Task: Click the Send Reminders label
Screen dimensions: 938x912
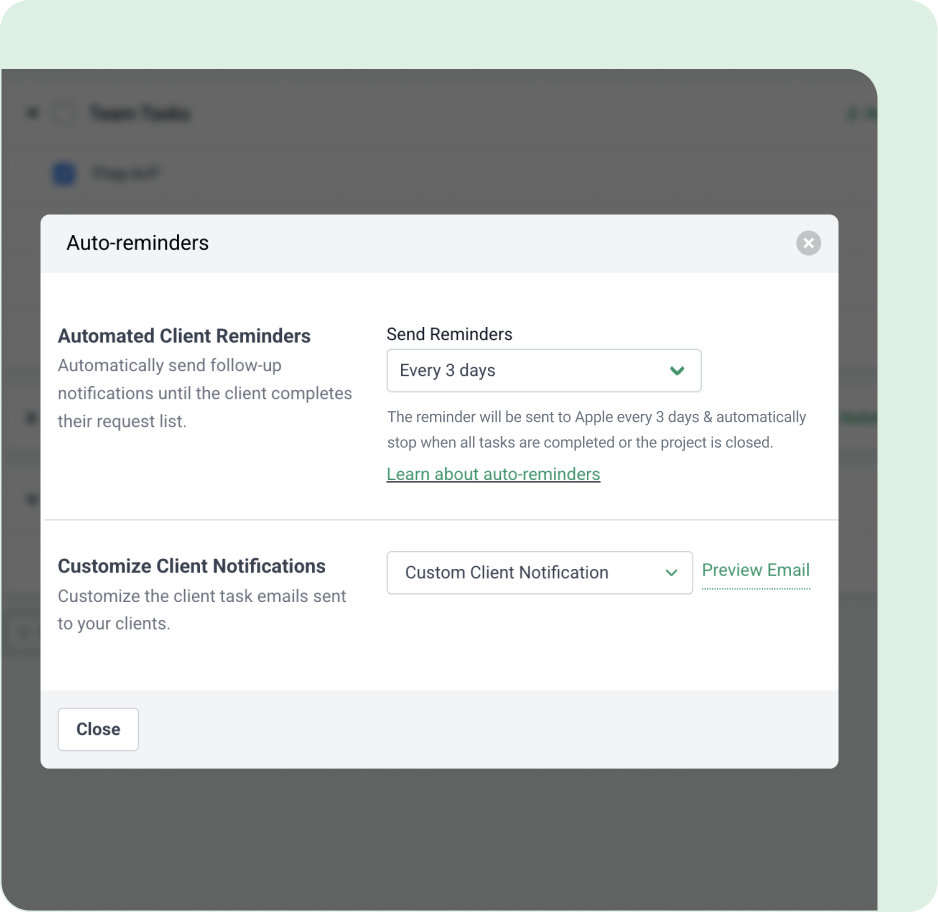Action: click(449, 334)
